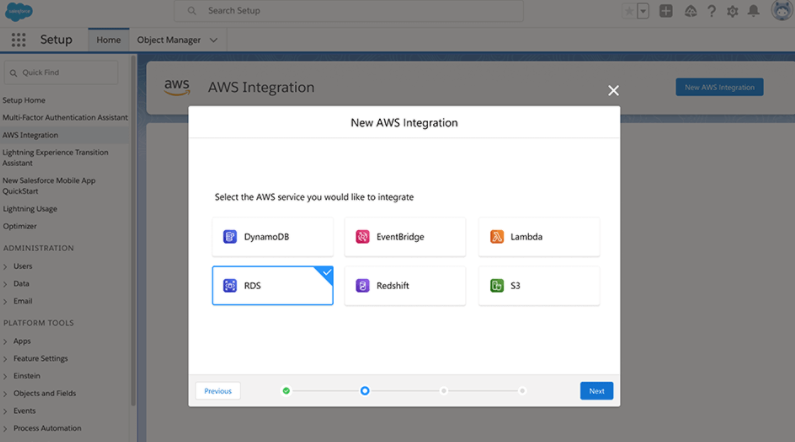Select the DynamoDB card label
The width and height of the screenshot is (795, 442).
(x=266, y=237)
